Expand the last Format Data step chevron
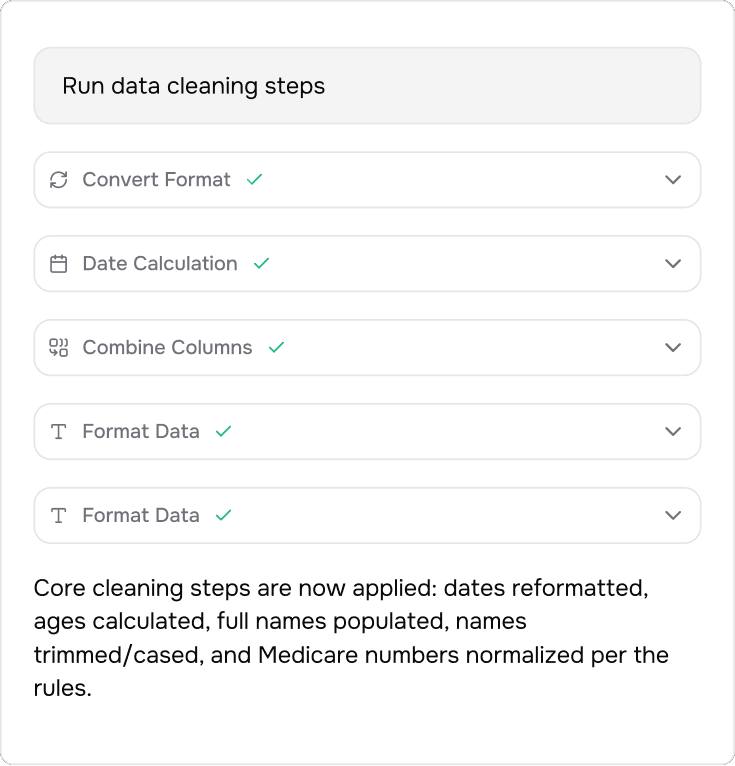 [x=673, y=516]
